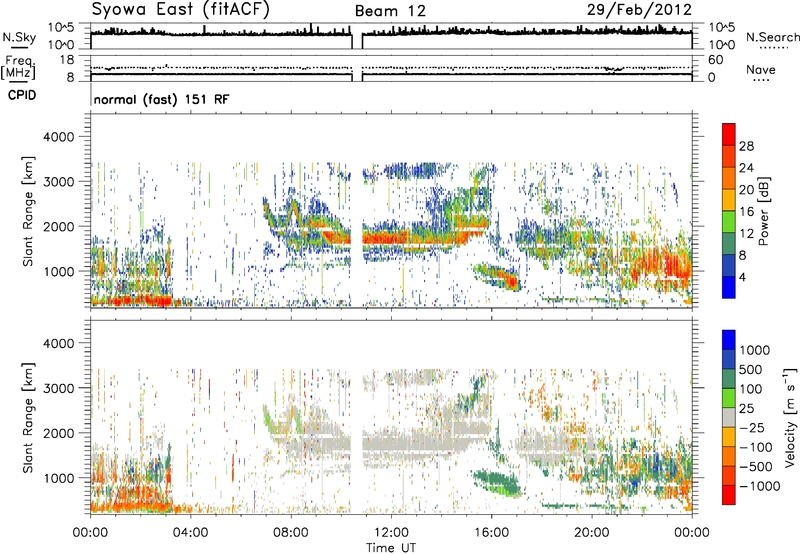Image resolution: width=800 pixels, height=554 pixels.
Task: Click power colorbar tick label '16'
Action: point(746,212)
